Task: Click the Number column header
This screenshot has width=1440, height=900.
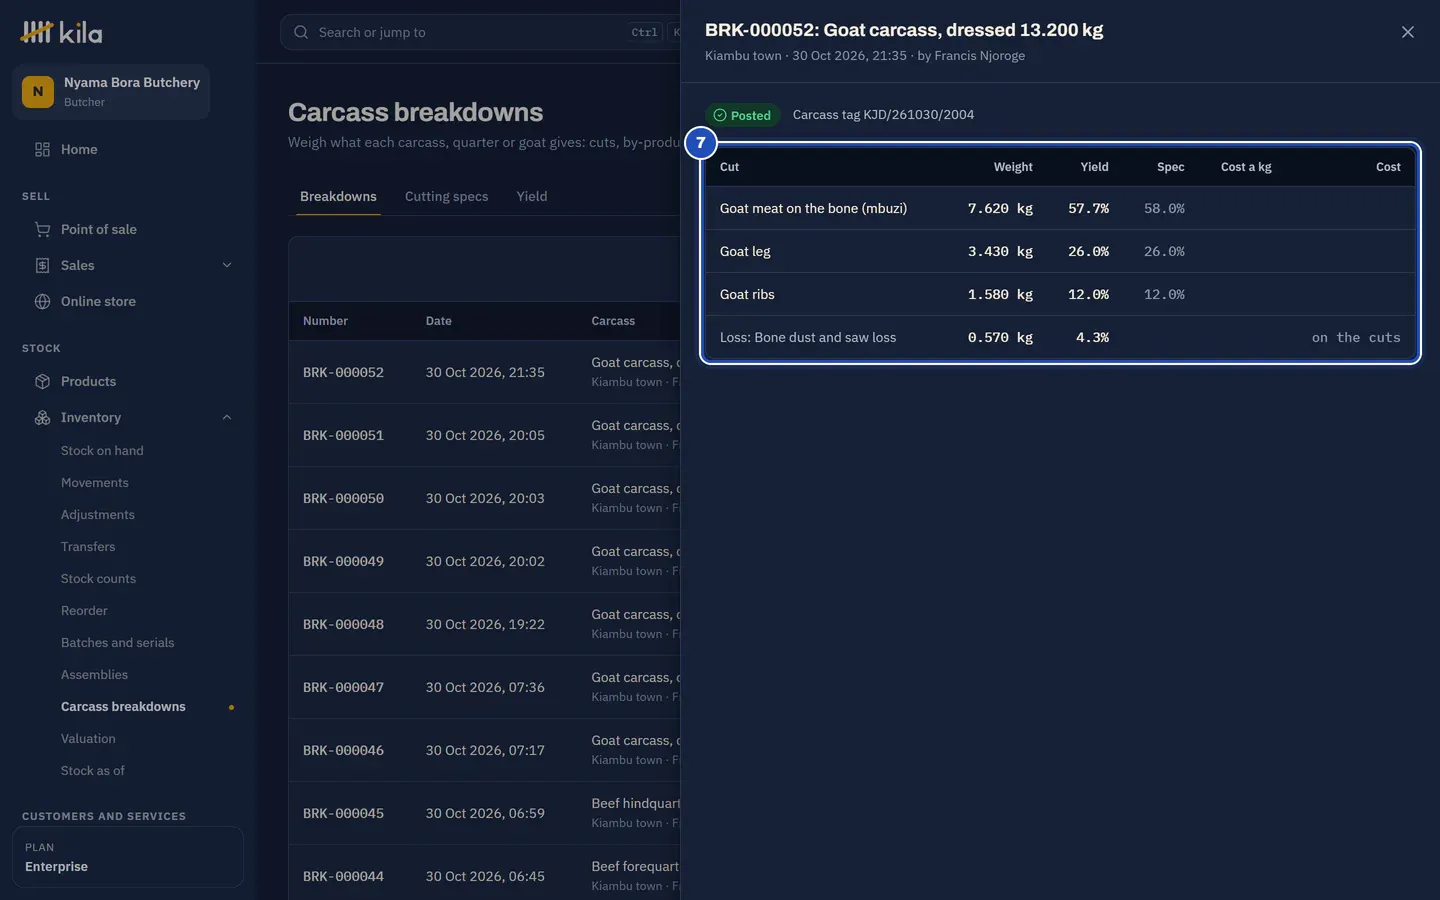Action: coord(325,321)
